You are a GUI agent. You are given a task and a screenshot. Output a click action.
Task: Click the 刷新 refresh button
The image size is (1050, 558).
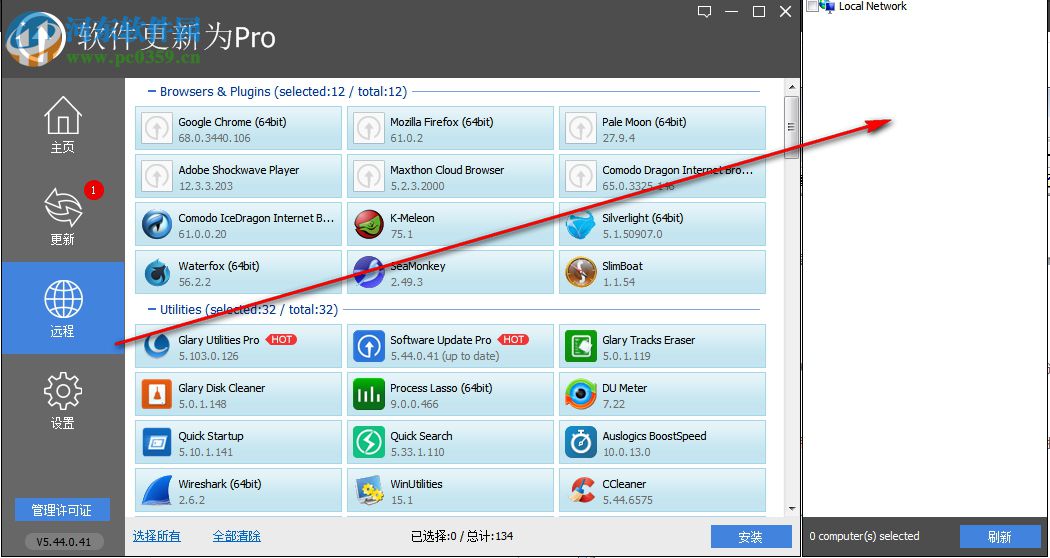(x=999, y=537)
